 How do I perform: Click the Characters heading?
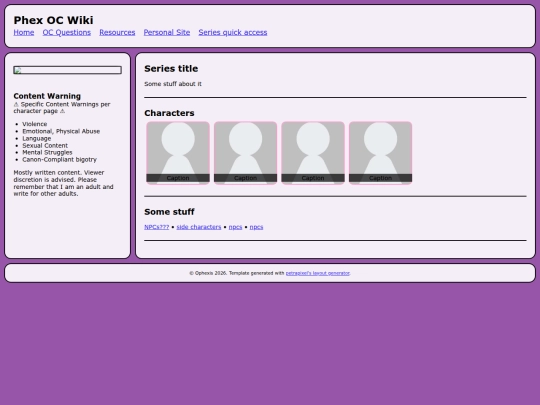point(169,113)
